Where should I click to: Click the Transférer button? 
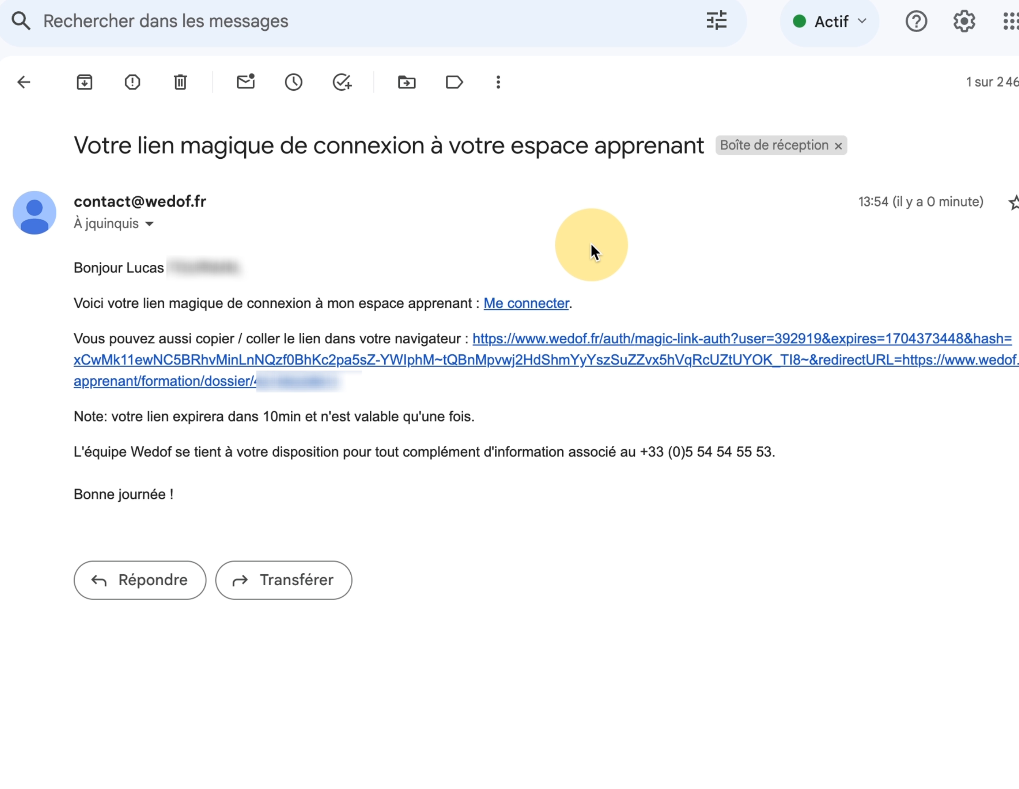284,580
